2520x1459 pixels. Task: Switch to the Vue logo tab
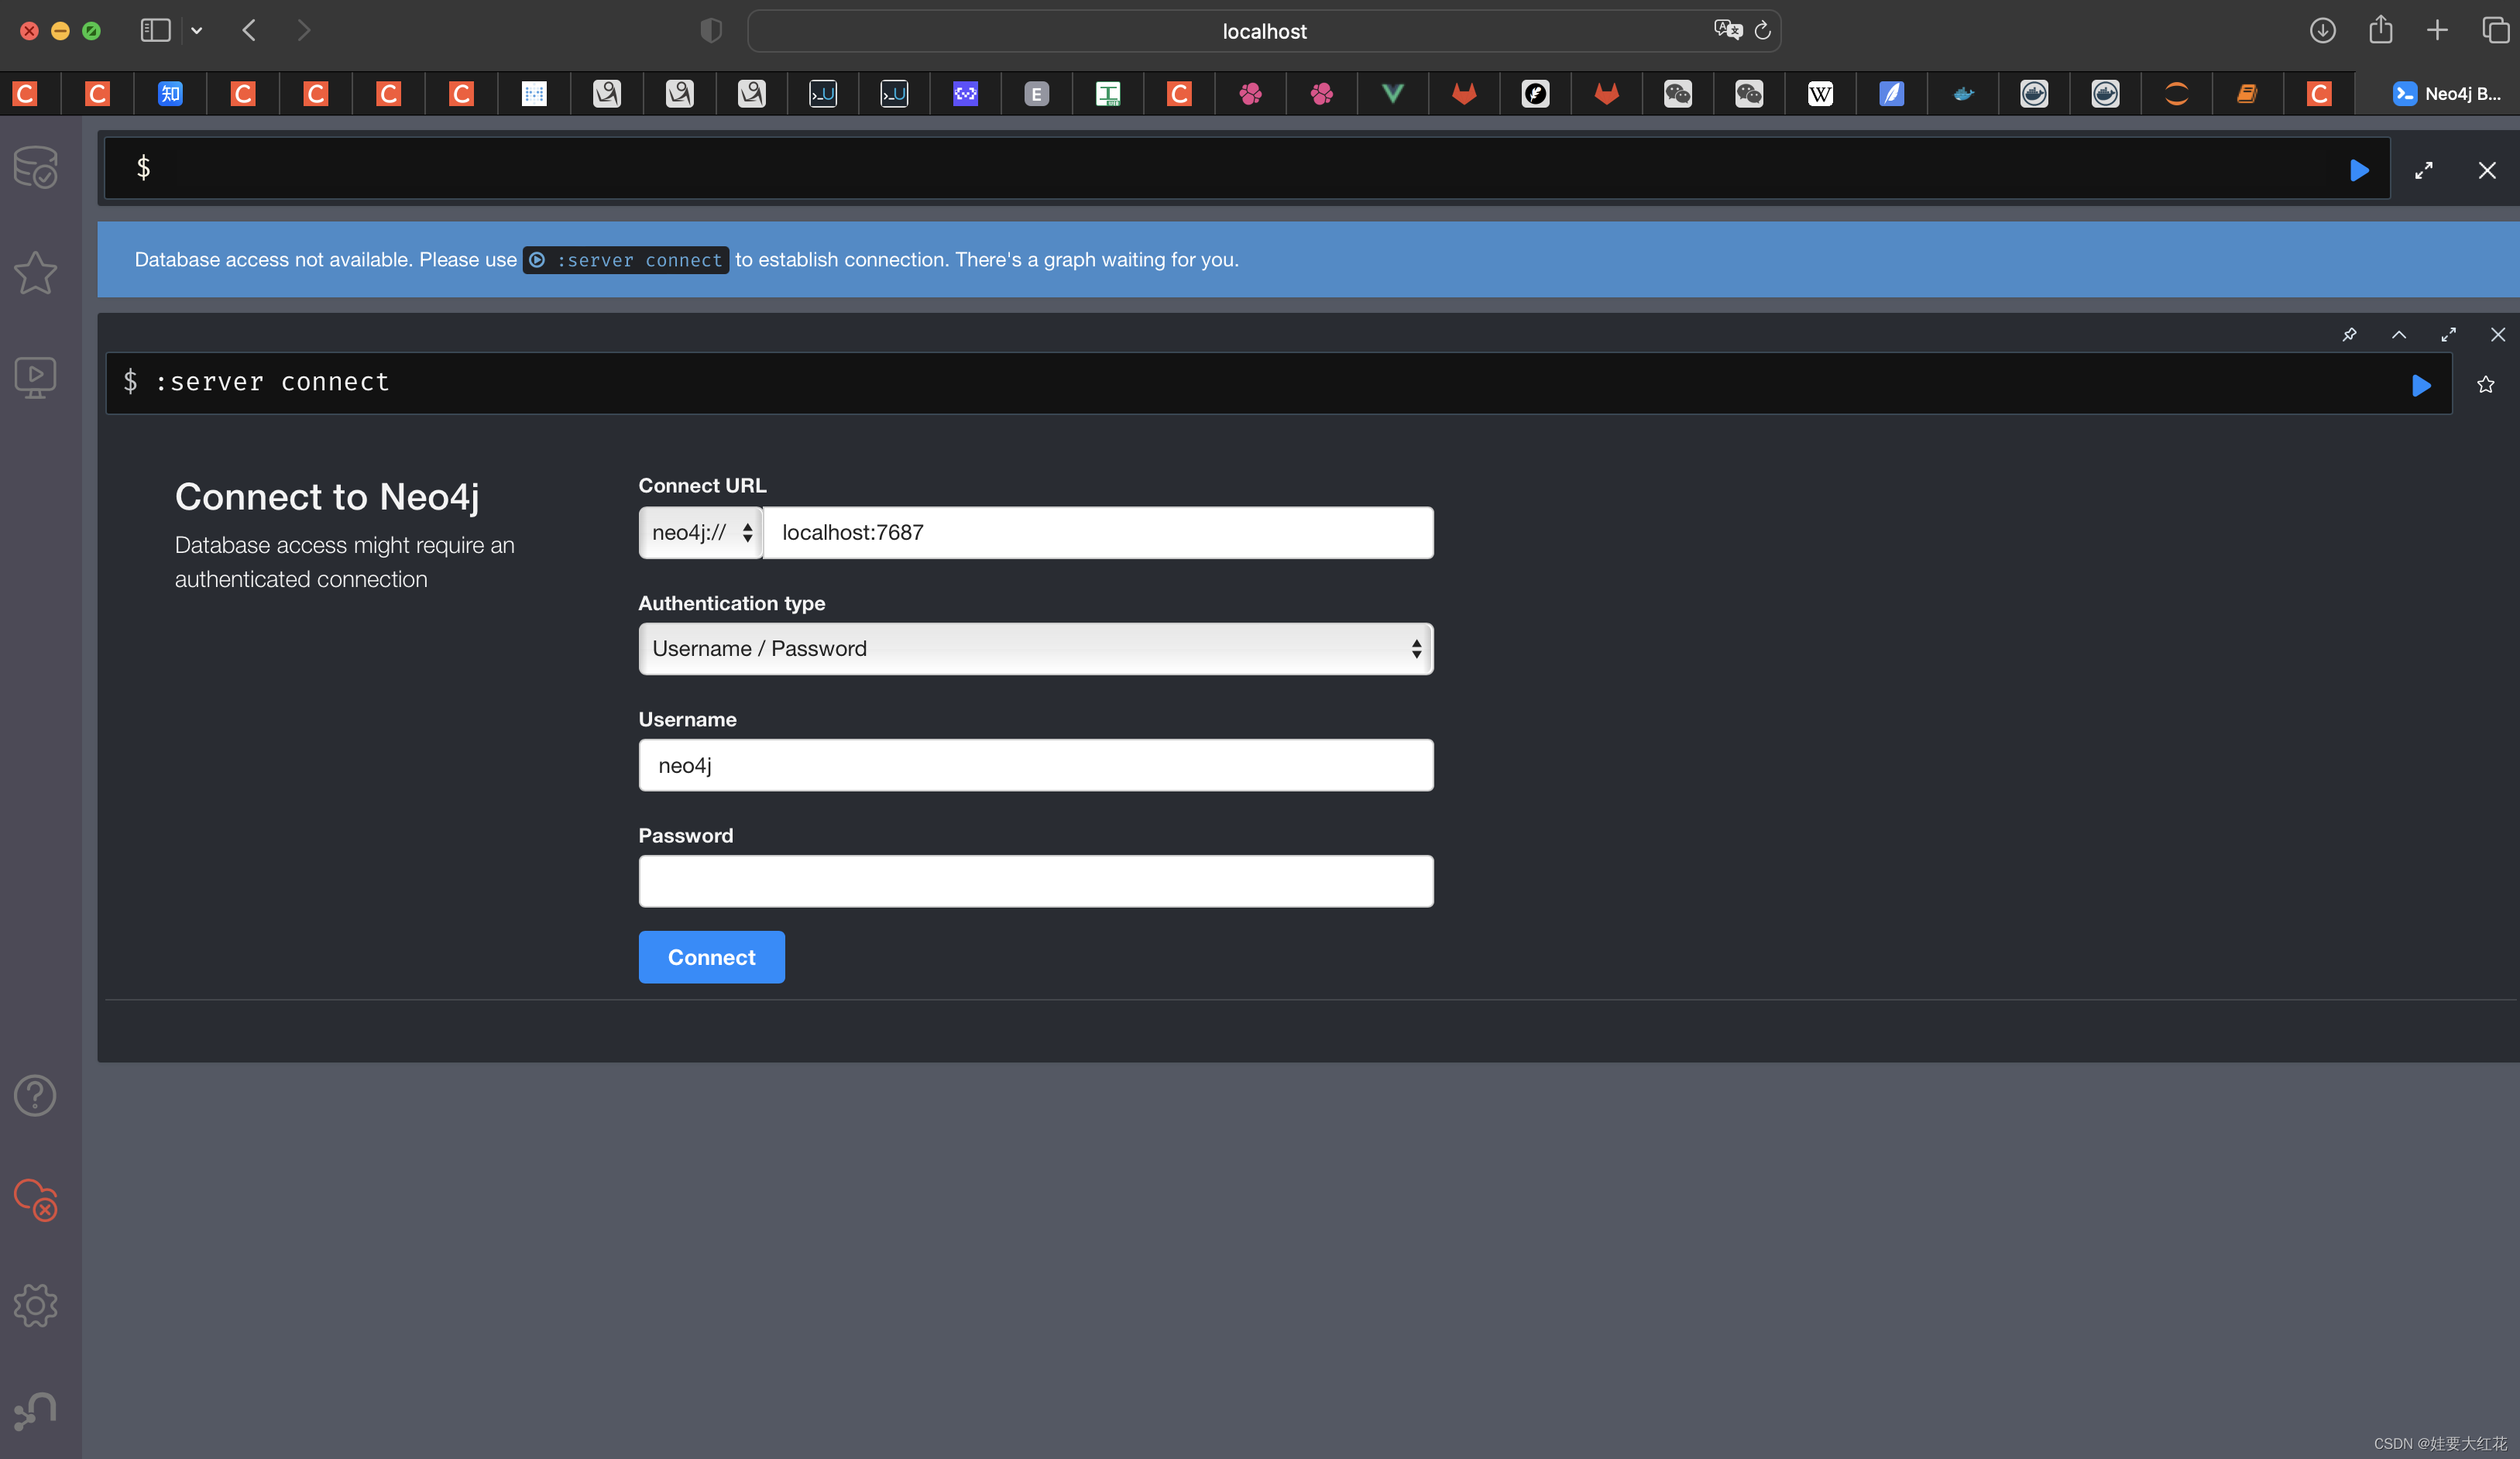pyautogui.click(x=1392, y=94)
